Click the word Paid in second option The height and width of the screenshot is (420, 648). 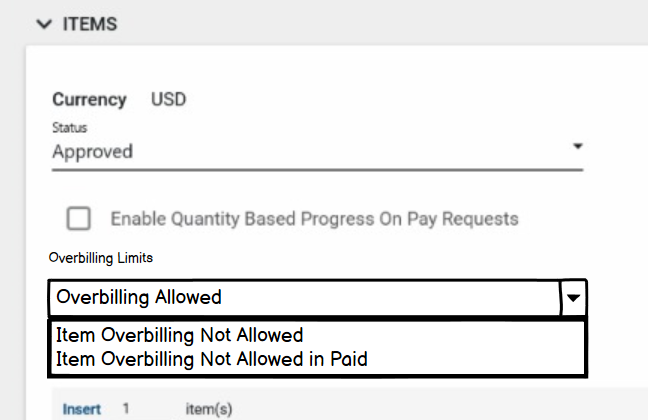pyautogui.click(x=348, y=358)
